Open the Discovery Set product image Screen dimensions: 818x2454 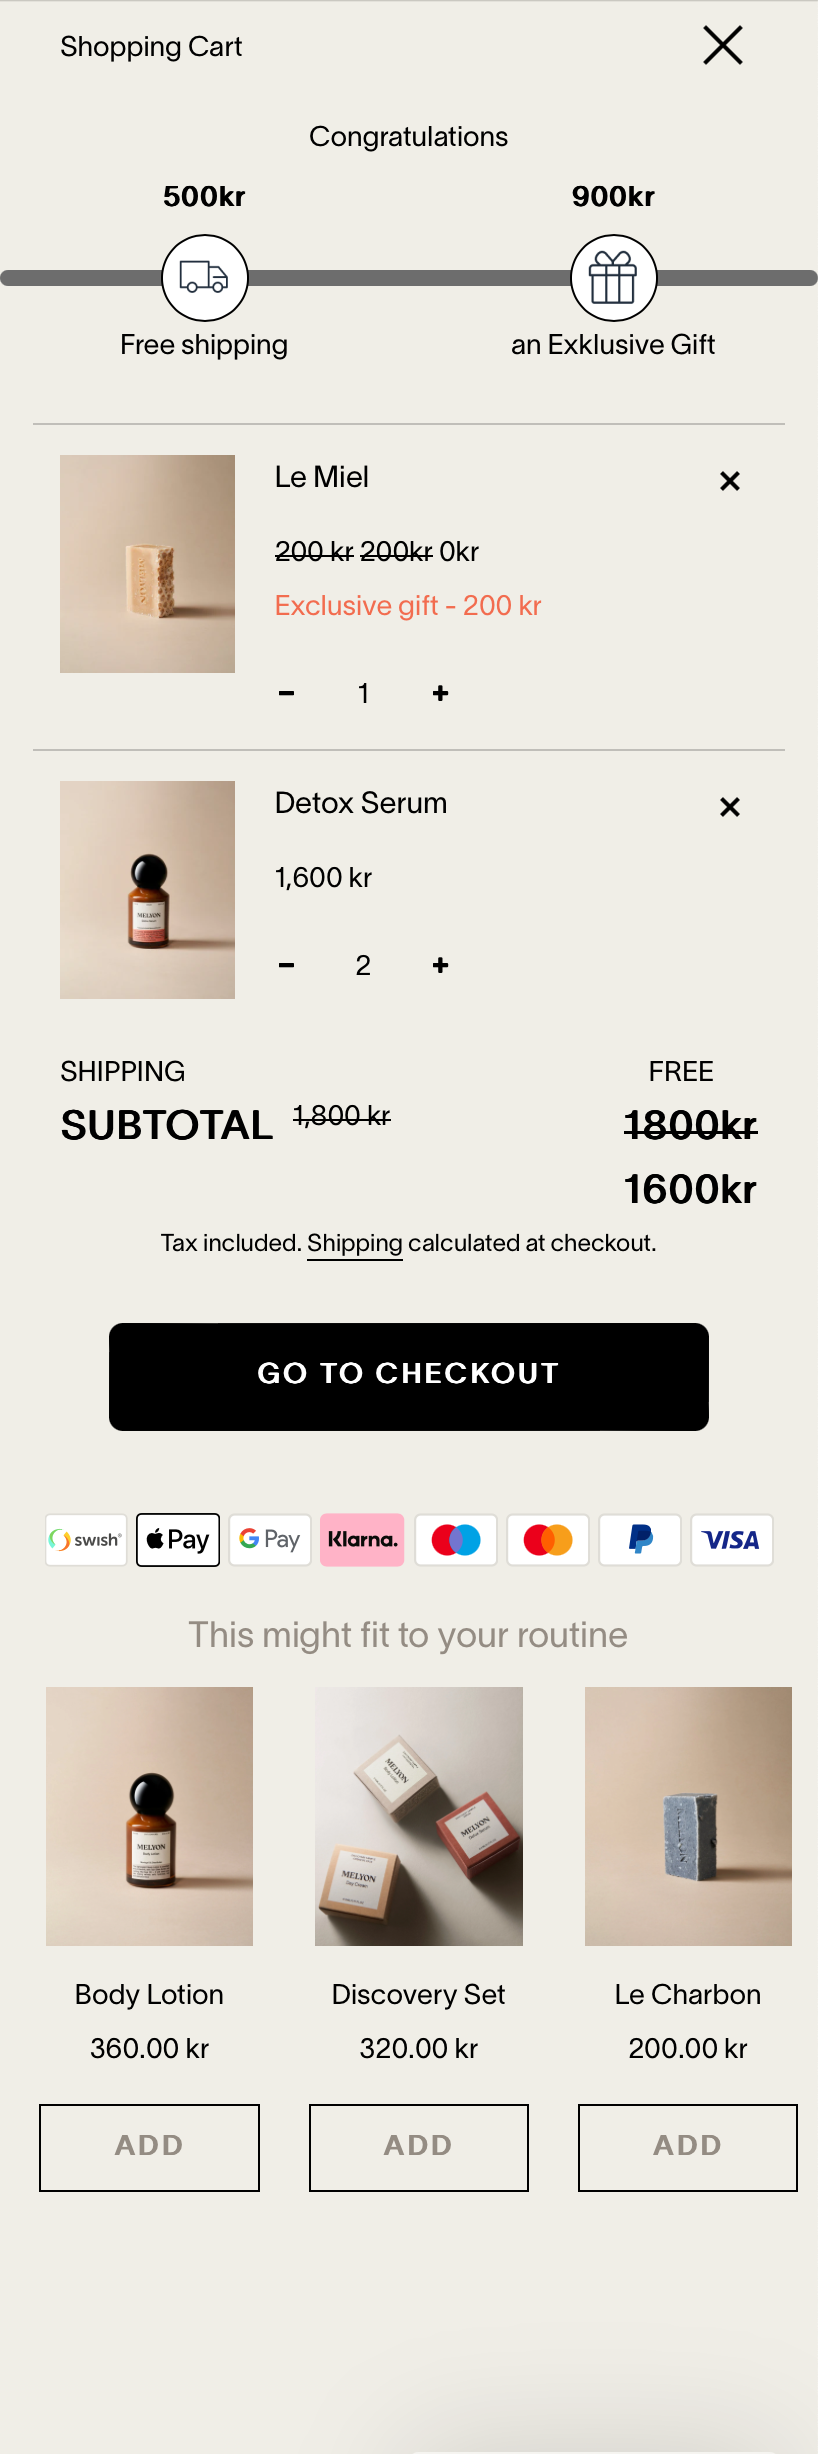coord(418,1816)
